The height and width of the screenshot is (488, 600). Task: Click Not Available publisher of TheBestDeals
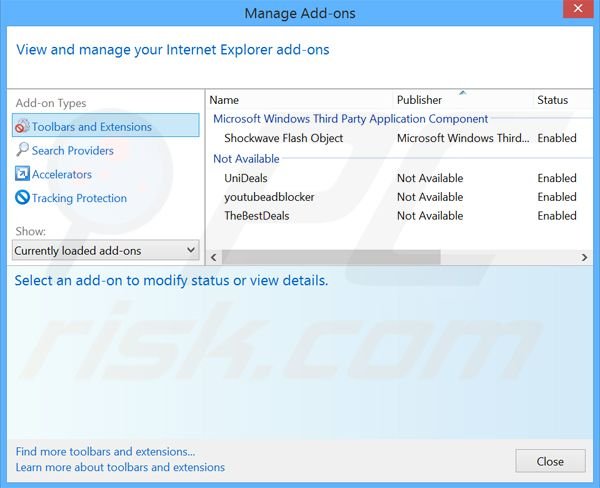coord(430,215)
